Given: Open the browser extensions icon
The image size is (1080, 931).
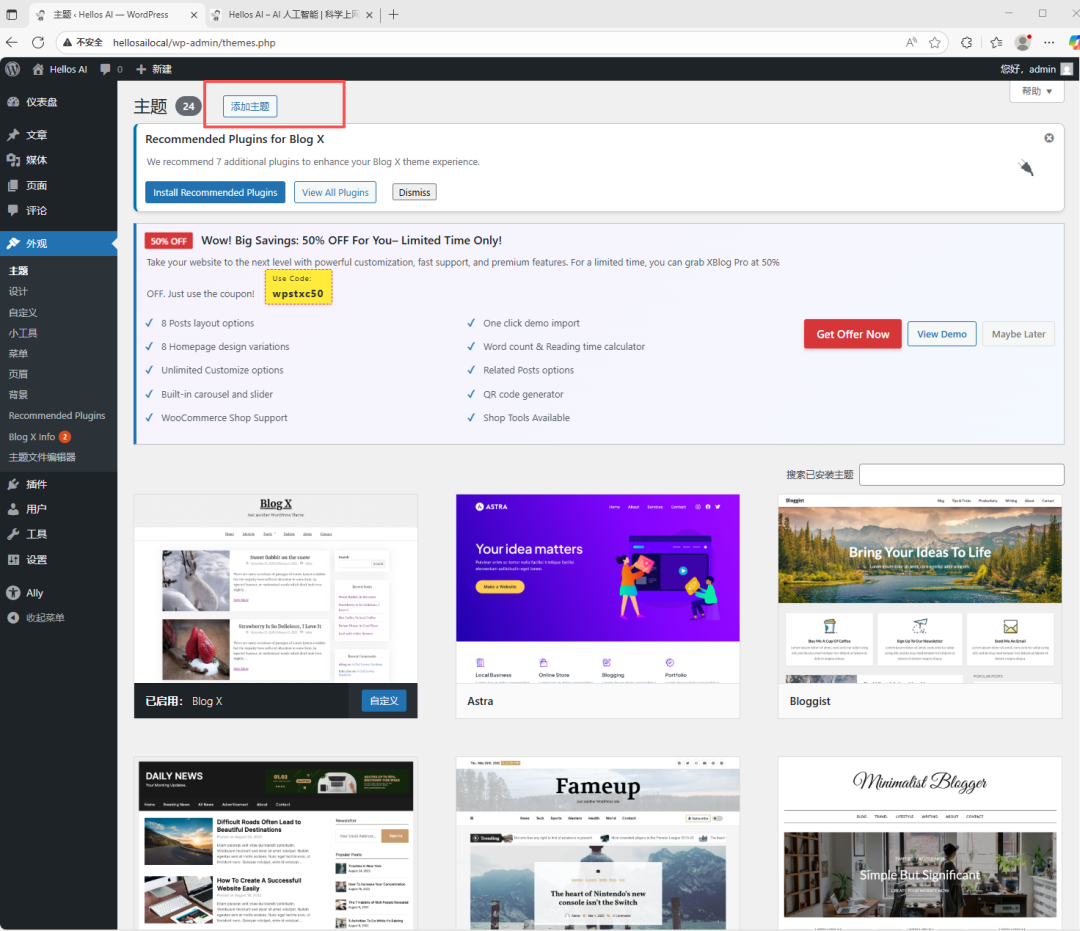Looking at the screenshot, I should [966, 42].
